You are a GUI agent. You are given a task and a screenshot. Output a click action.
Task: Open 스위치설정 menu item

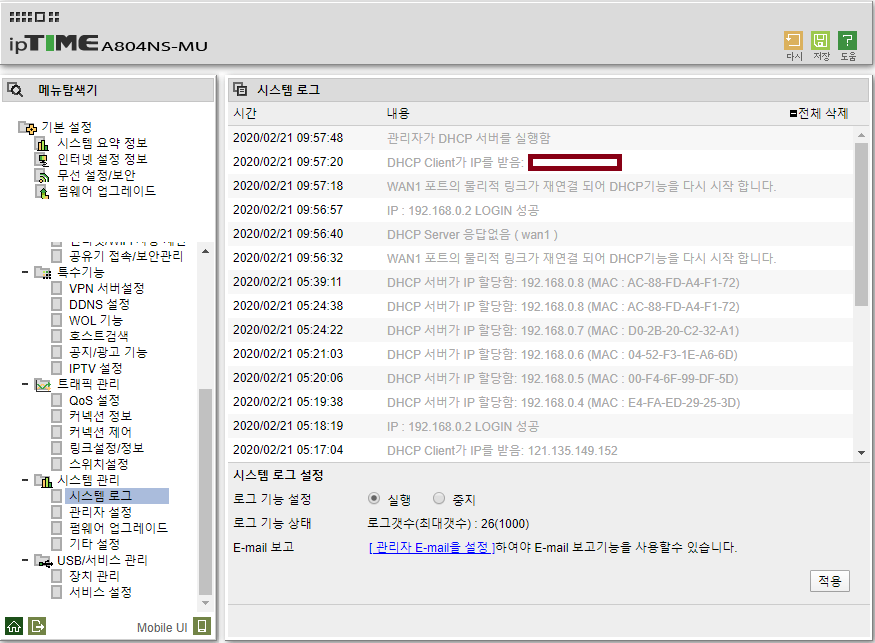[x=99, y=464]
